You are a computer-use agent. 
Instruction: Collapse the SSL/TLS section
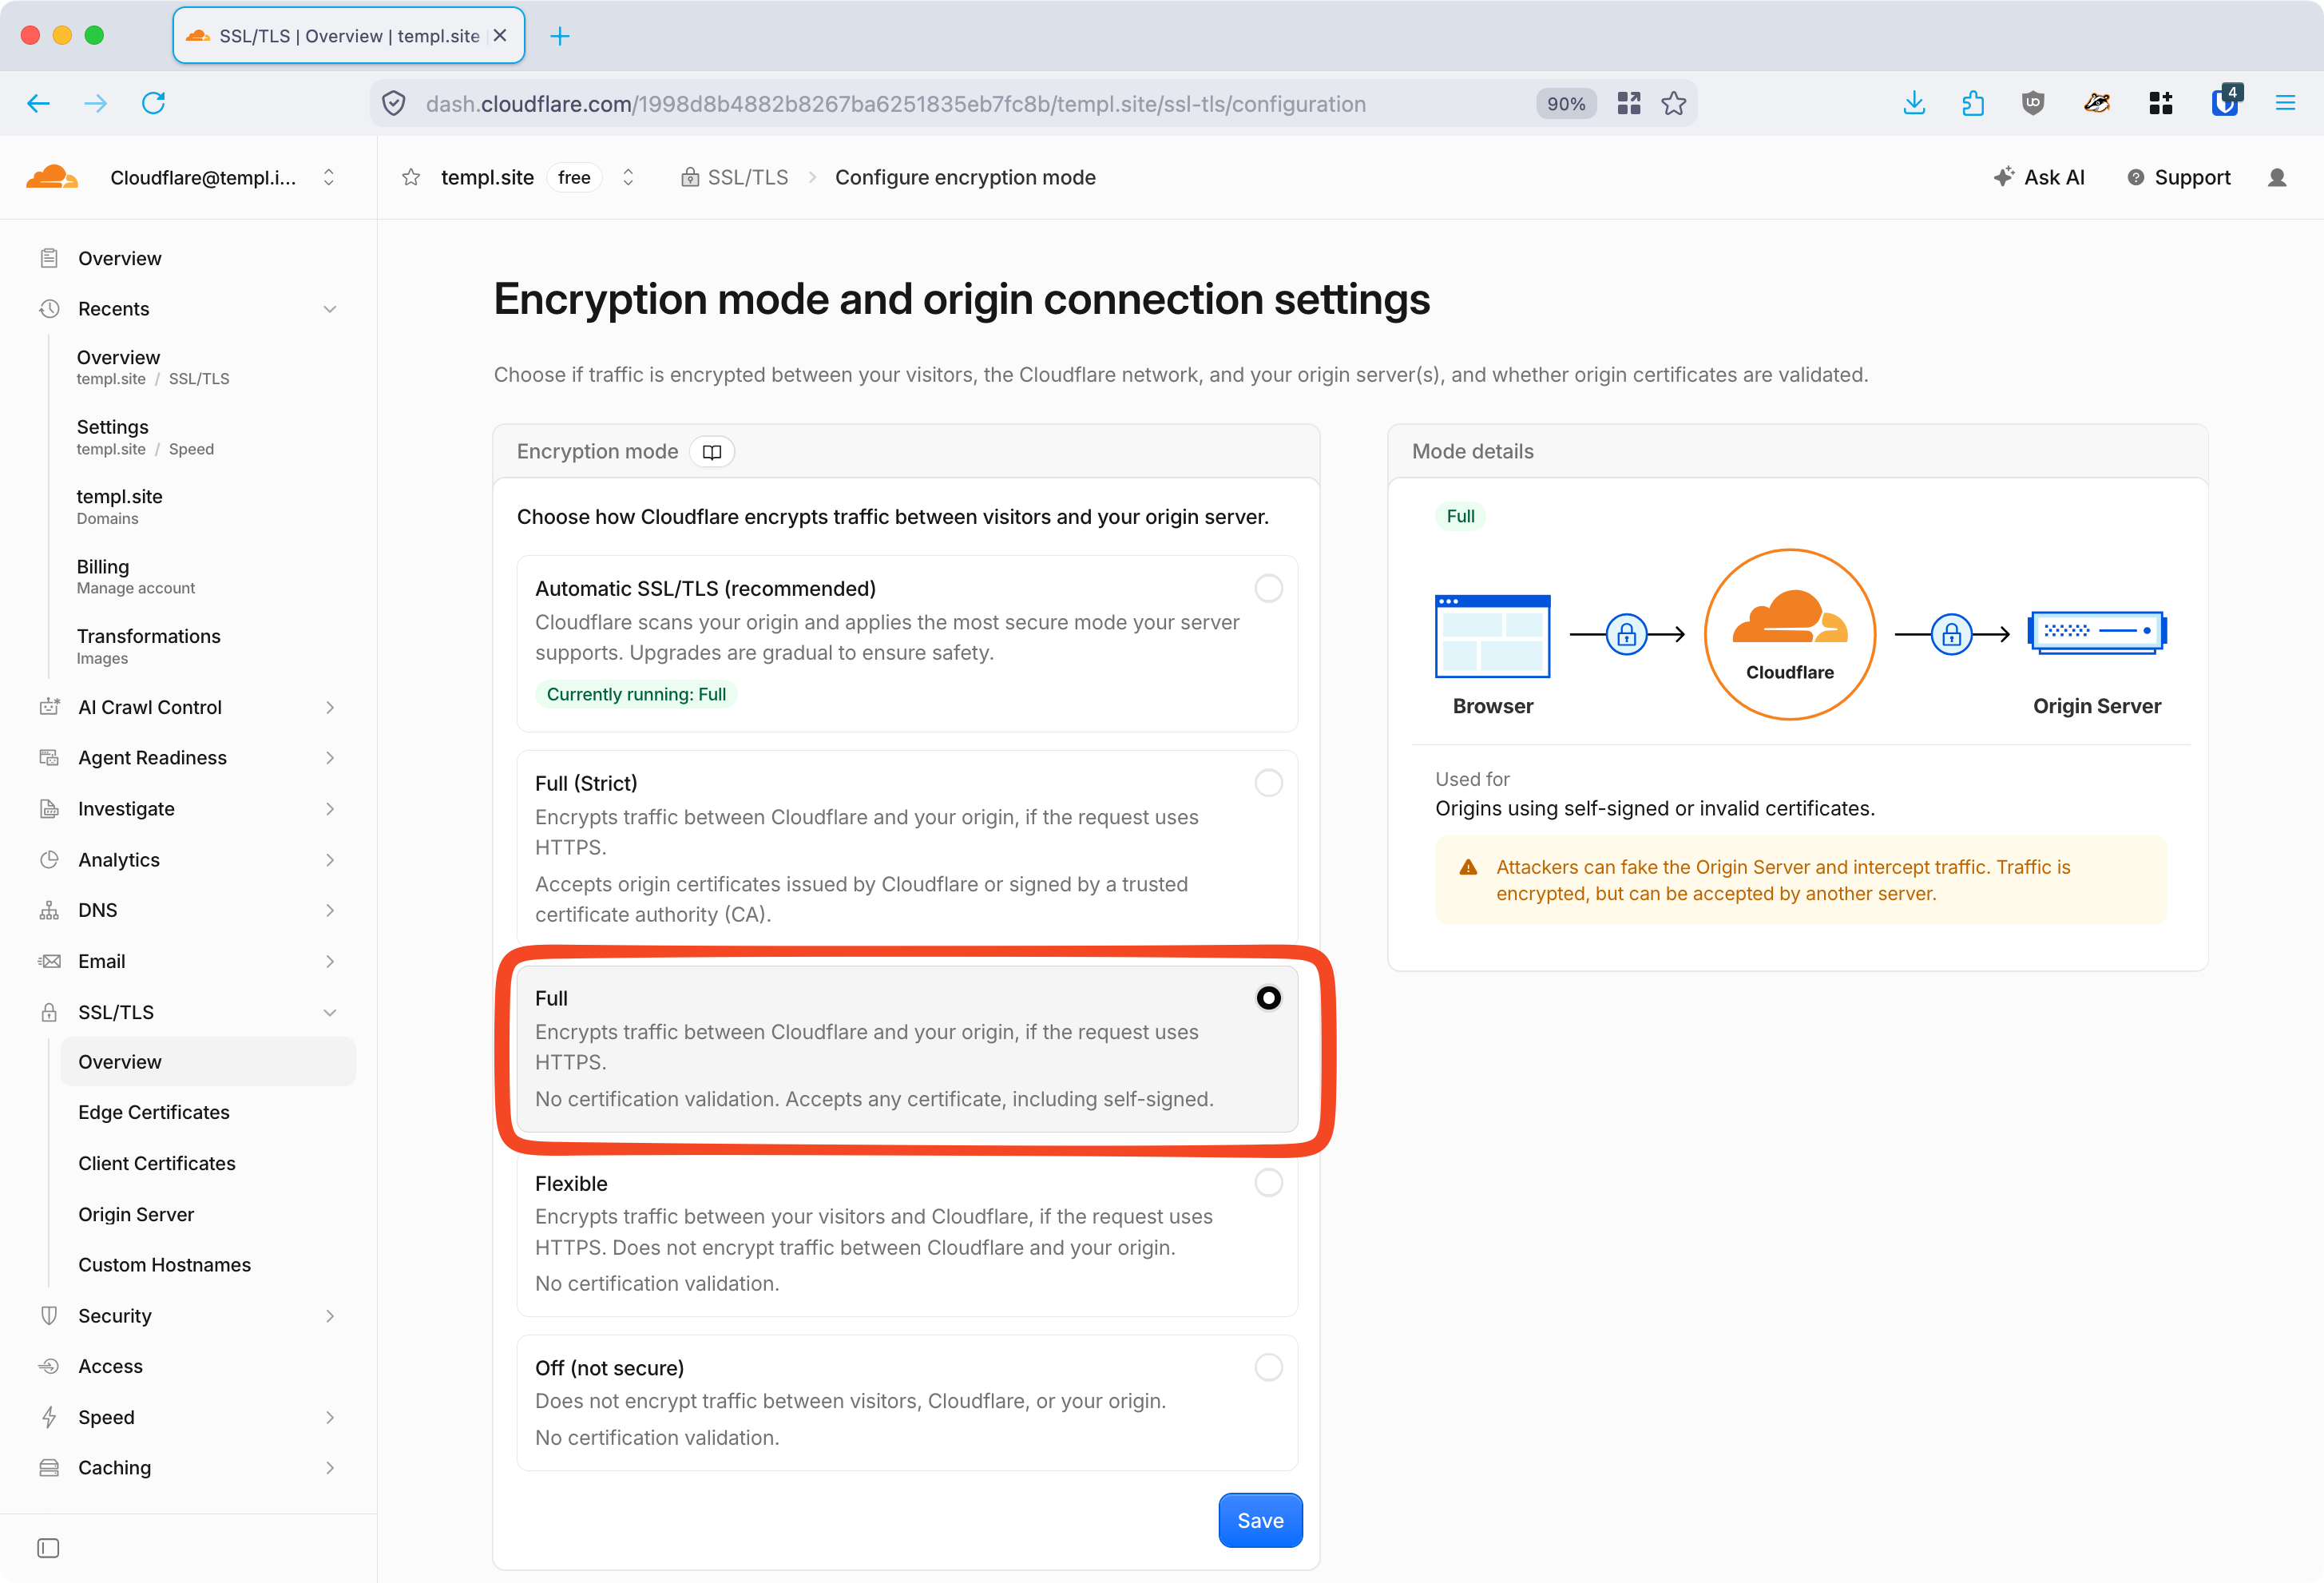(330, 1012)
